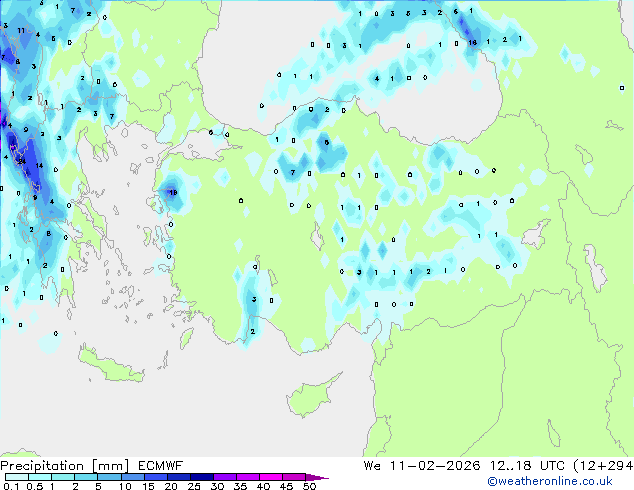Select the "30" legend tick label
The height and width of the screenshot is (490, 634).
[217, 486]
